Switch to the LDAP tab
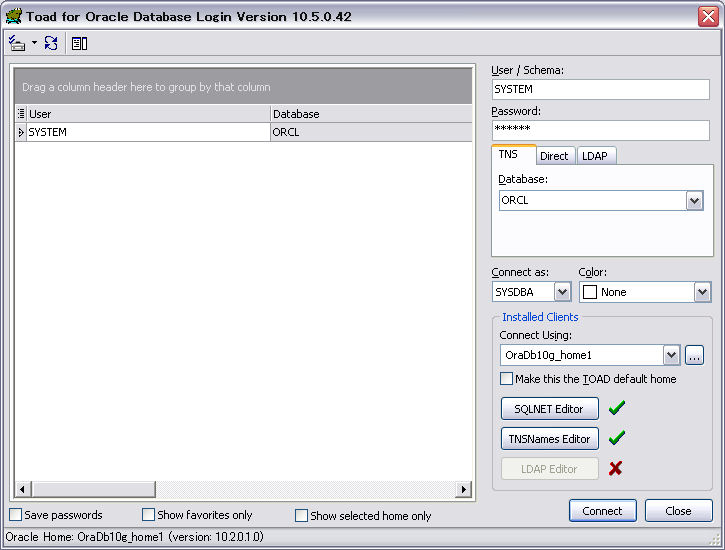This screenshot has height=550, width=725. point(595,156)
